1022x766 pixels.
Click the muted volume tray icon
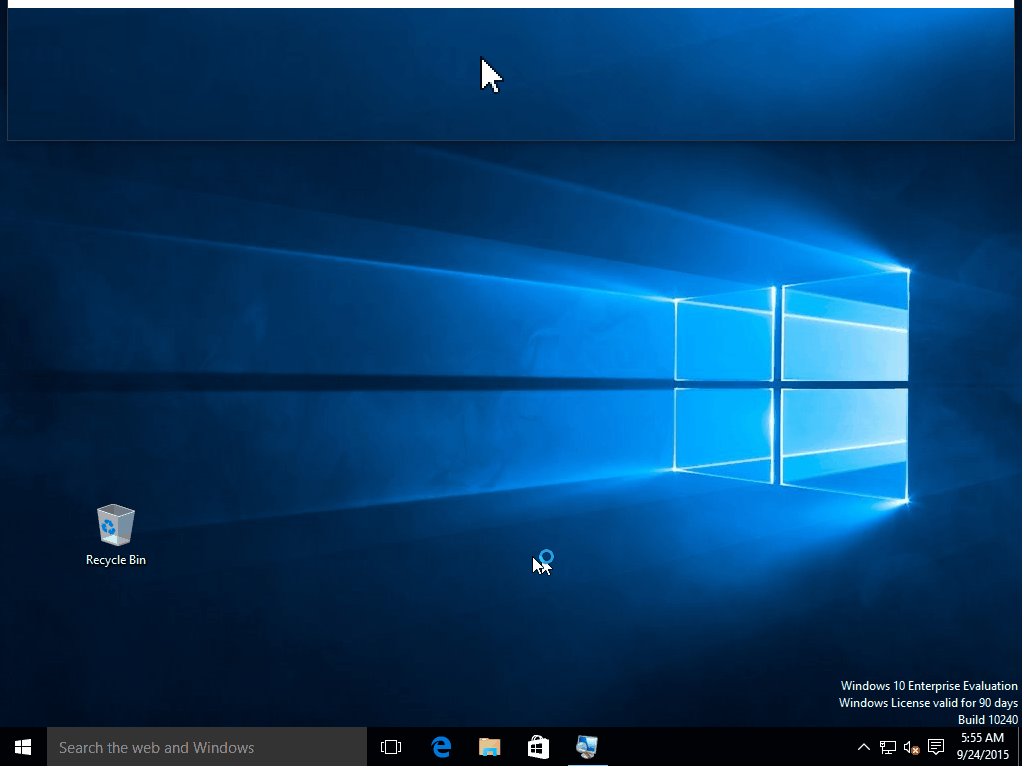911,747
